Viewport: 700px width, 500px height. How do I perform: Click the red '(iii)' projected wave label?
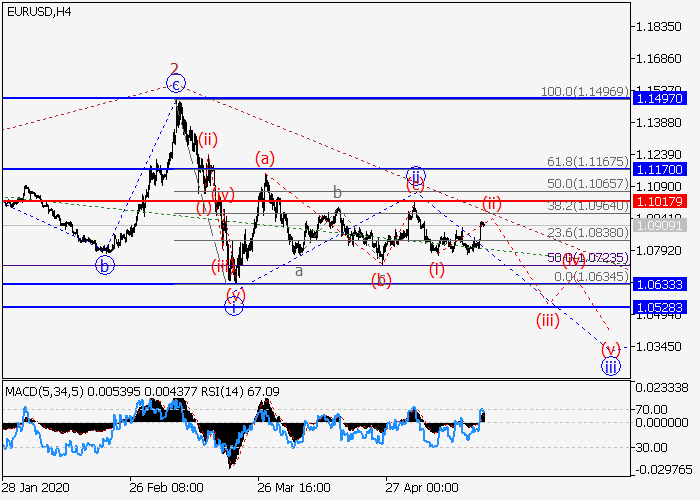[x=547, y=320]
